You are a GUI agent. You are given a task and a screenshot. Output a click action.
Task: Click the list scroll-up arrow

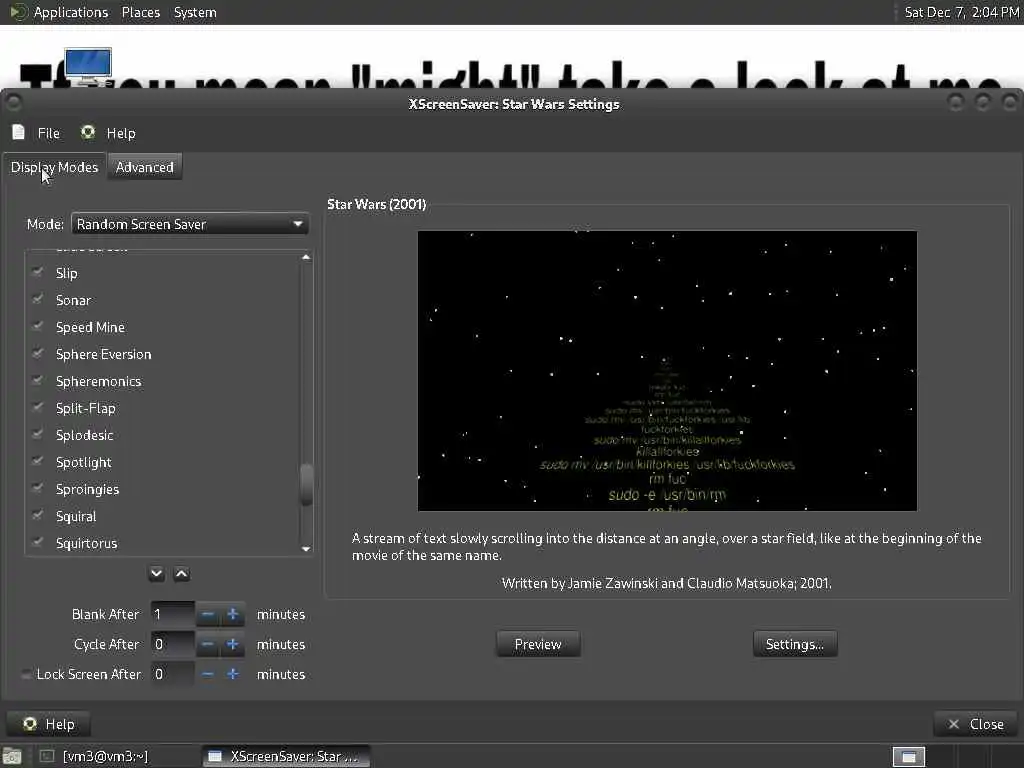(x=306, y=257)
